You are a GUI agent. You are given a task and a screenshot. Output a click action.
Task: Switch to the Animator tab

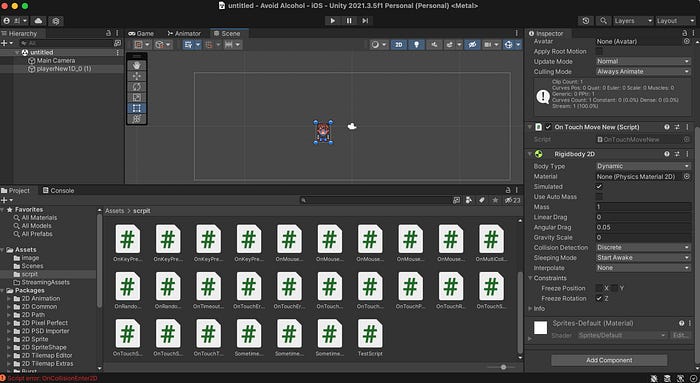(184, 33)
